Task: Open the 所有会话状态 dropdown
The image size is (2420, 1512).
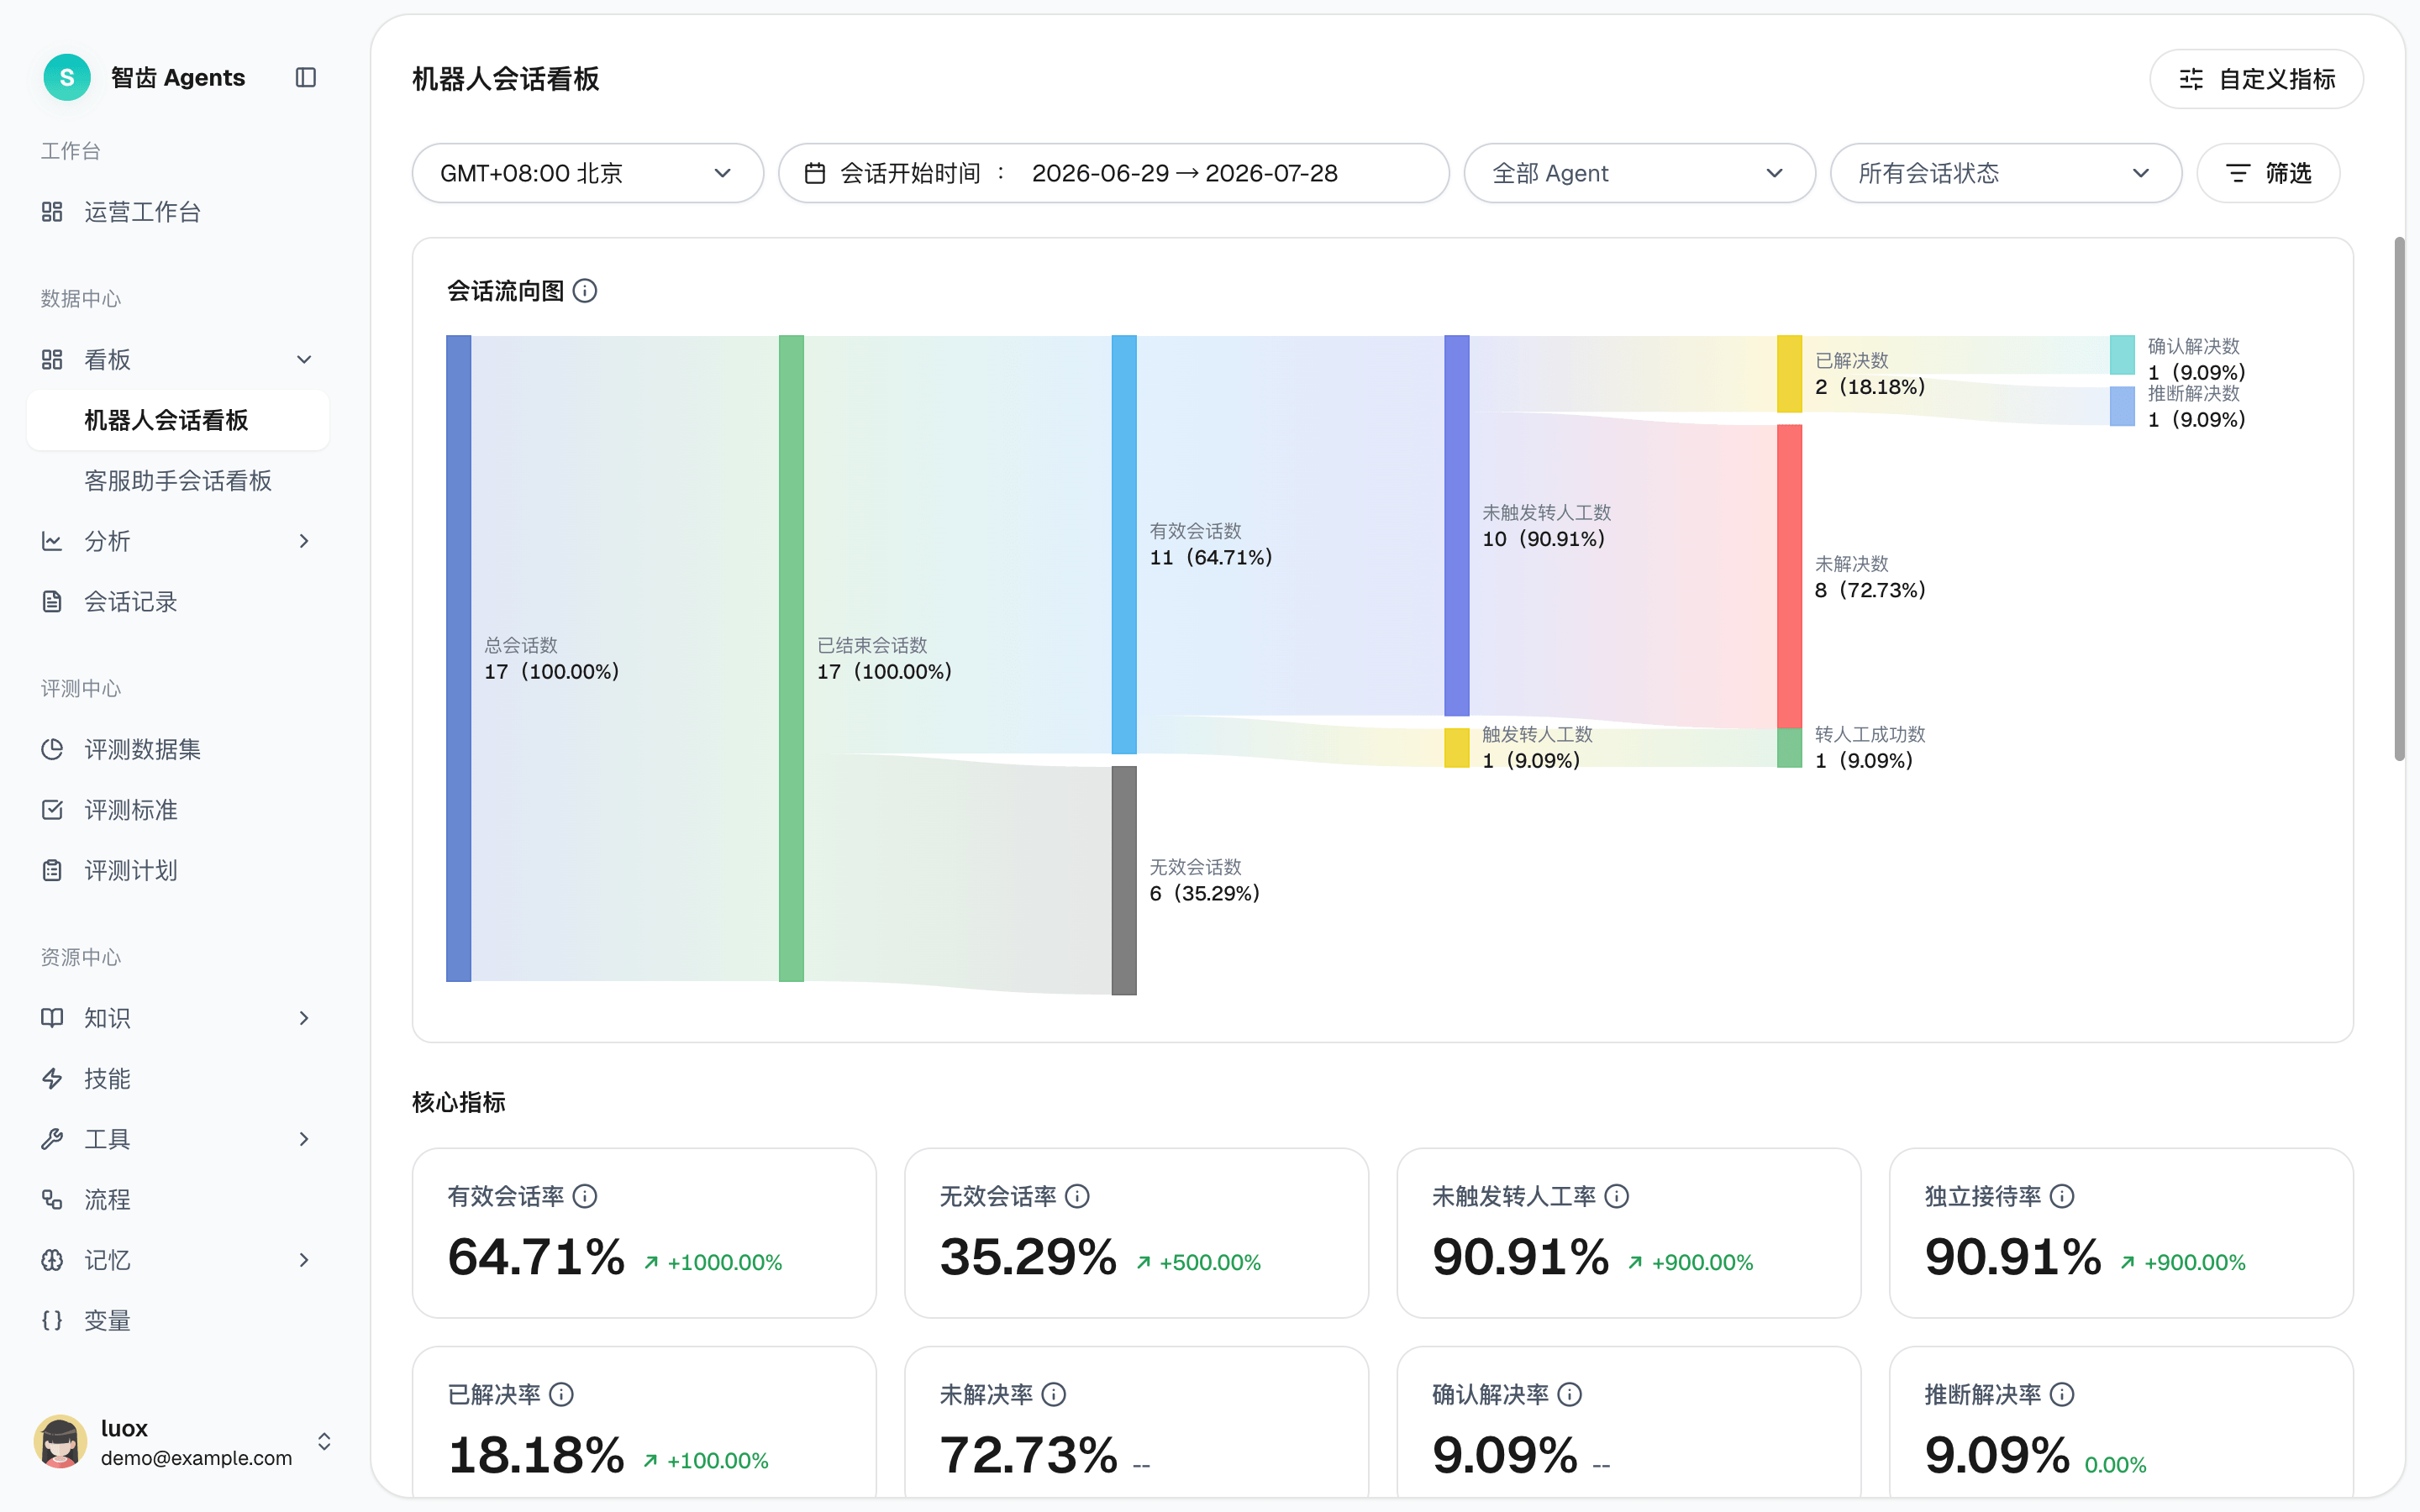Action: tap(2006, 173)
